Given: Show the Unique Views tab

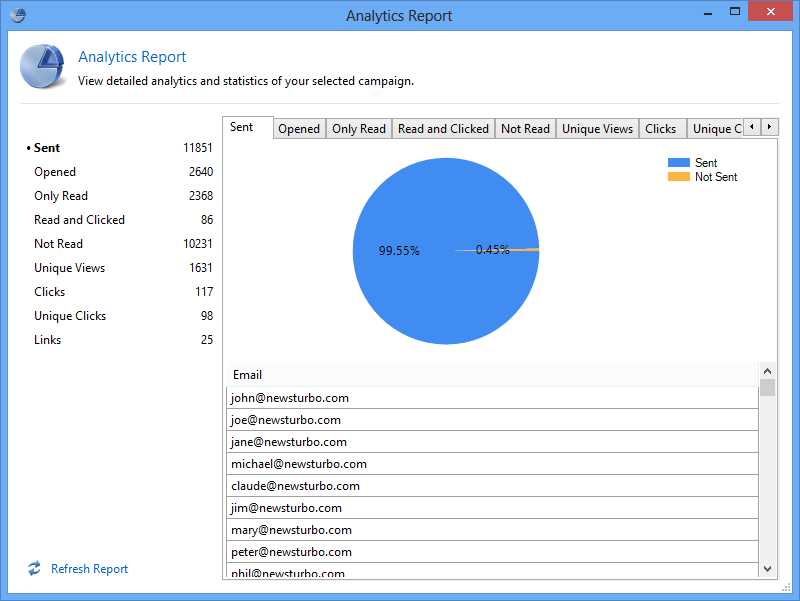Looking at the screenshot, I should (597, 128).
